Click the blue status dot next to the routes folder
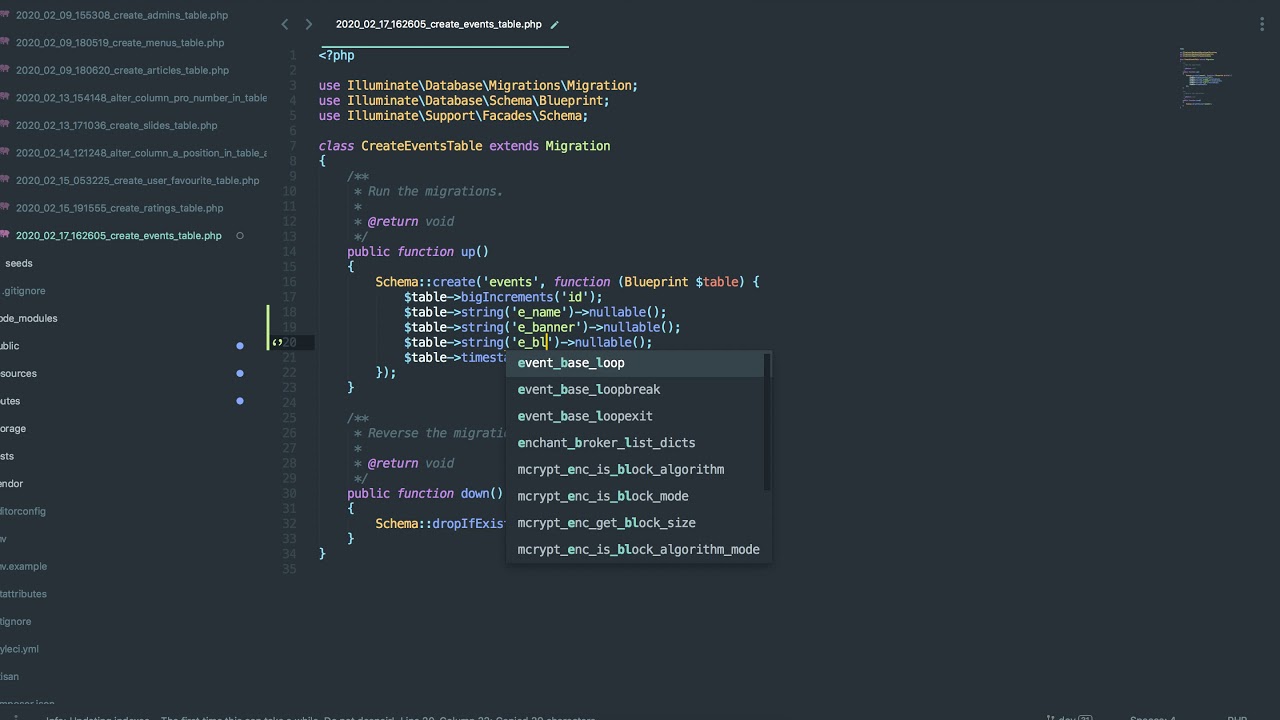The height and width of the screenshot is (720, 1280). click(x=240, y=401)
